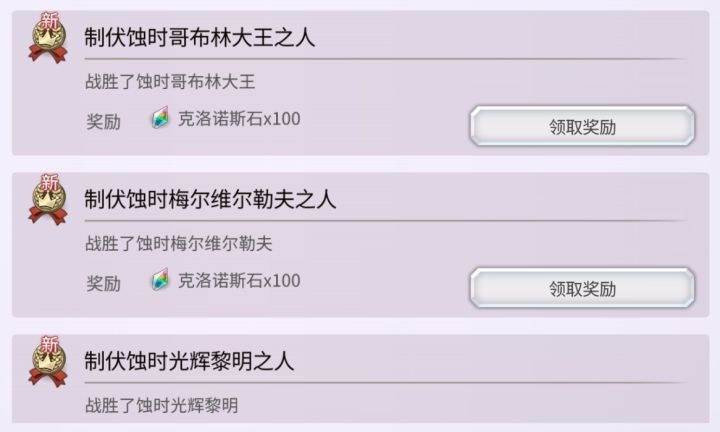Screen dimensions: 720x432
Task: Tap the 克洛诺斯石 crystal icon in 梅尔维尔勒夫 reward
Action: tap(161, 281)
